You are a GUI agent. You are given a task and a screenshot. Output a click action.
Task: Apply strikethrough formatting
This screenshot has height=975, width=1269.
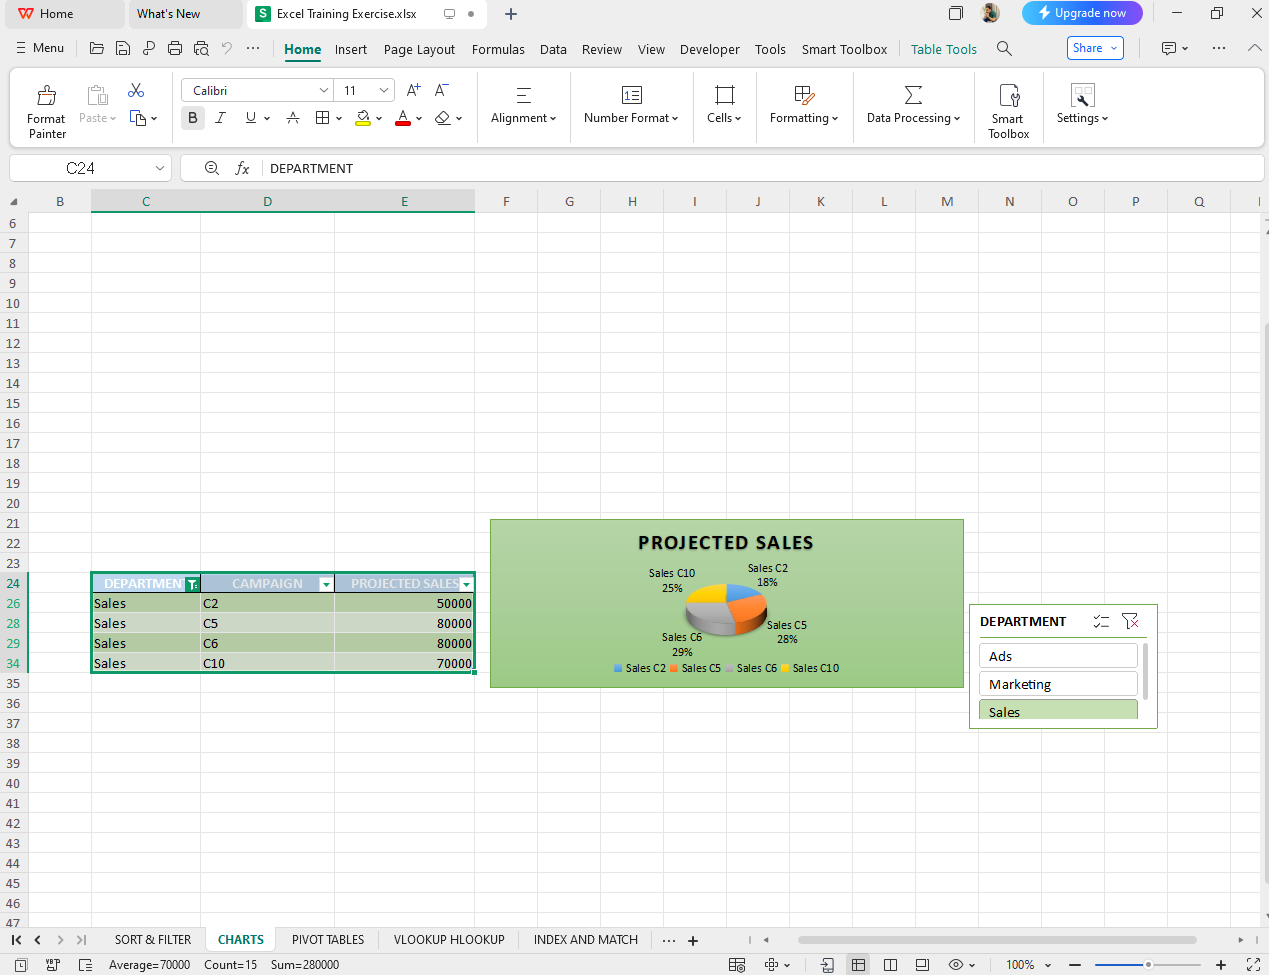(x=293, y=118)
